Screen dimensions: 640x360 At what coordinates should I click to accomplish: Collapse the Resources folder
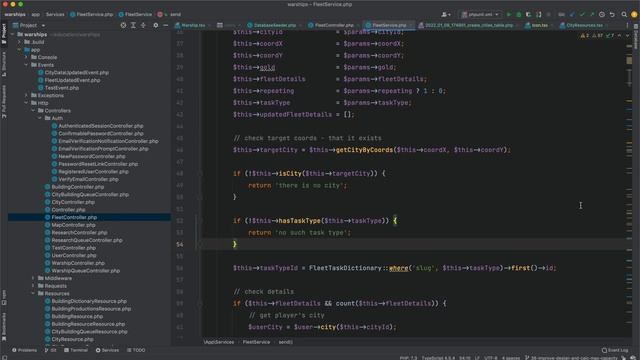click(x=33, y=293)
